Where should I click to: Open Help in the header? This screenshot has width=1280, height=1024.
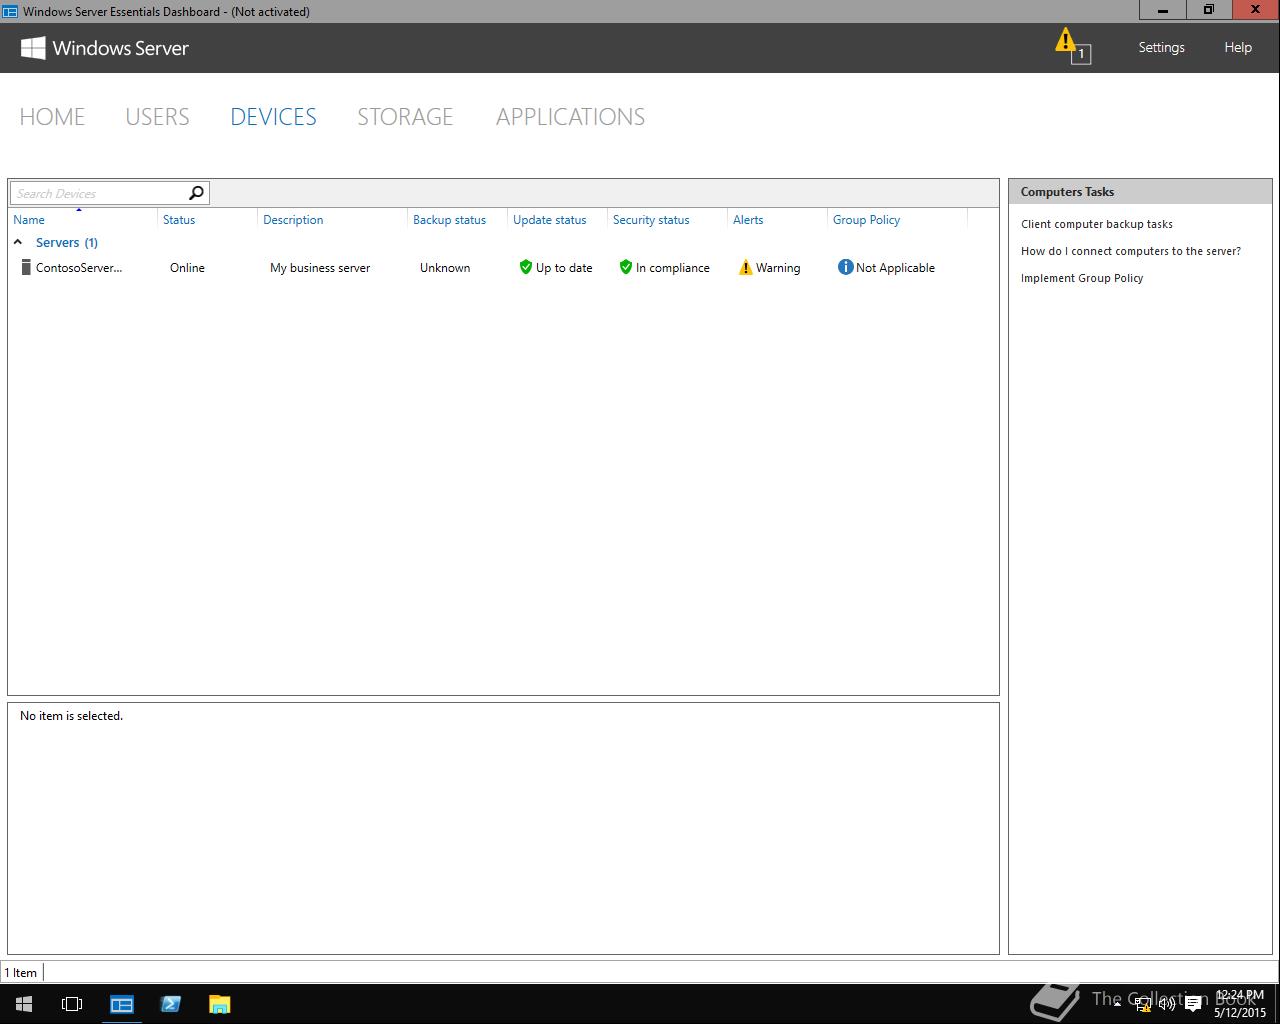pyautogui.click(x=1238, y=47)
